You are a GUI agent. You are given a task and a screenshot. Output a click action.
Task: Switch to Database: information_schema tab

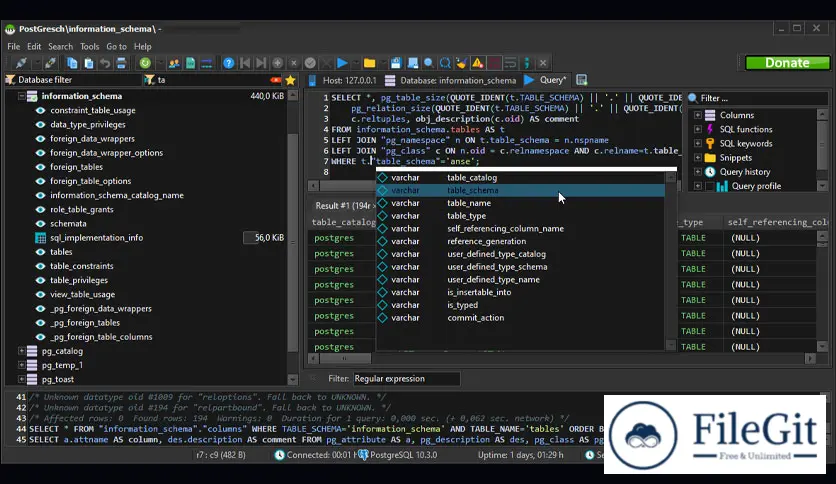(x=451, y=80)
